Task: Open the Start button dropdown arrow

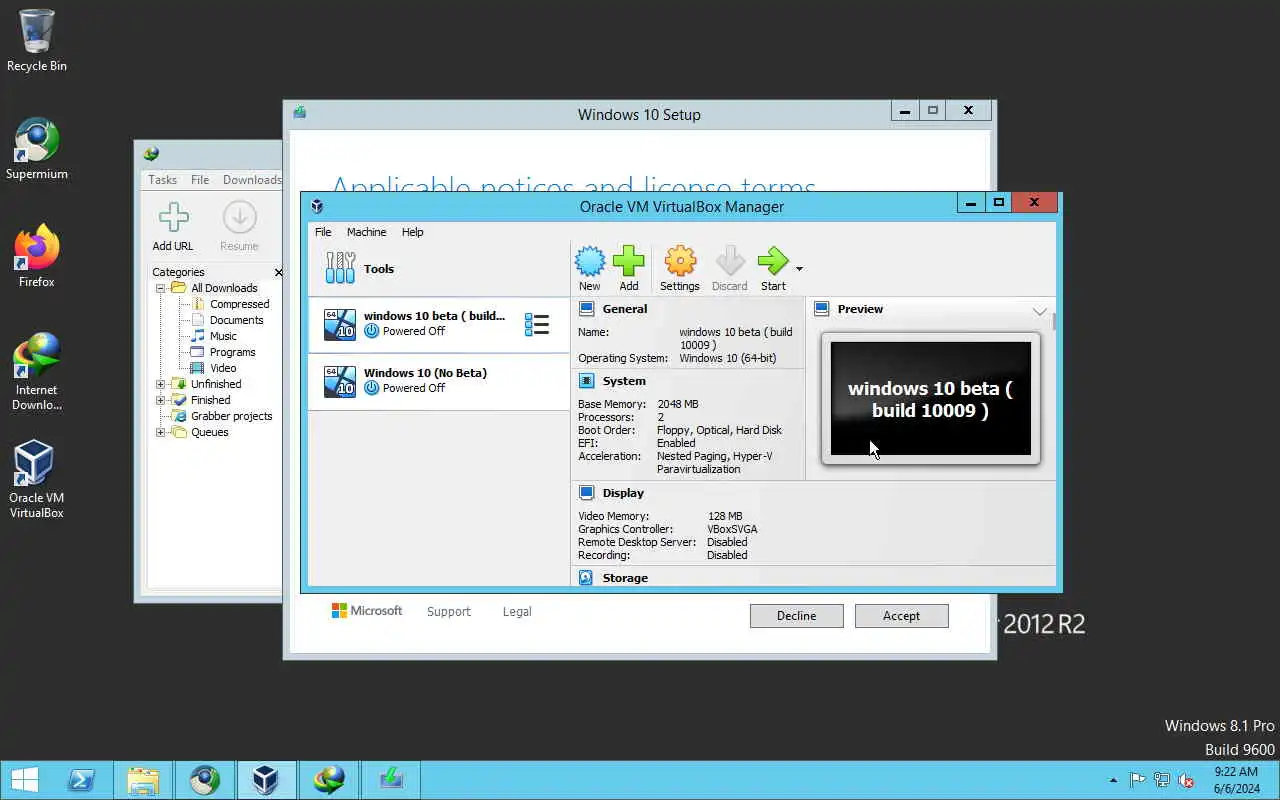Action: click(799, 268)
